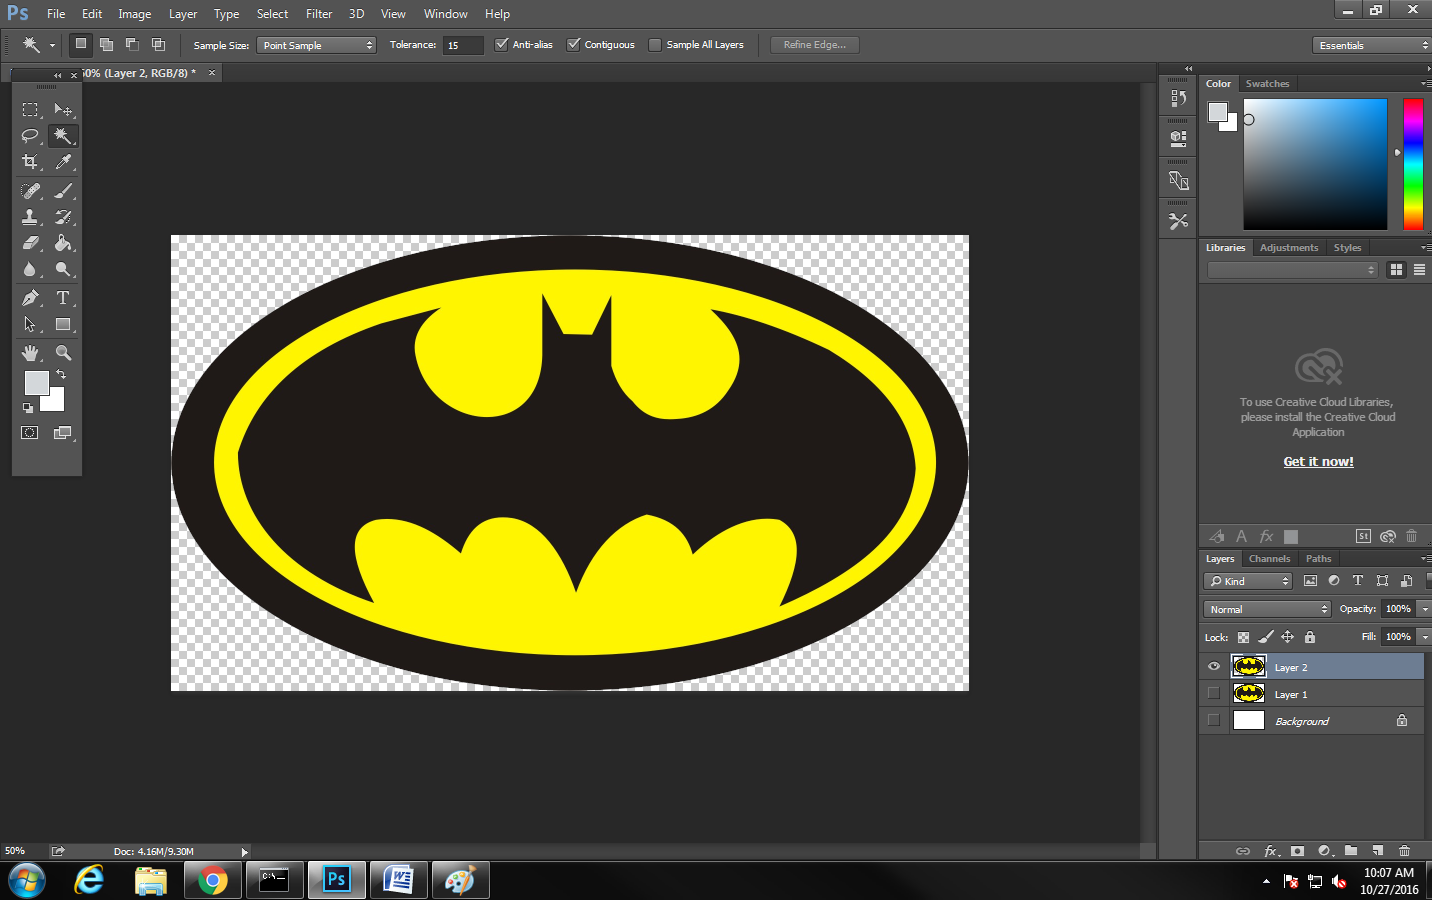Show Layer 1 visibility box
This screenshot has height=900, width=1432.
1214,693
